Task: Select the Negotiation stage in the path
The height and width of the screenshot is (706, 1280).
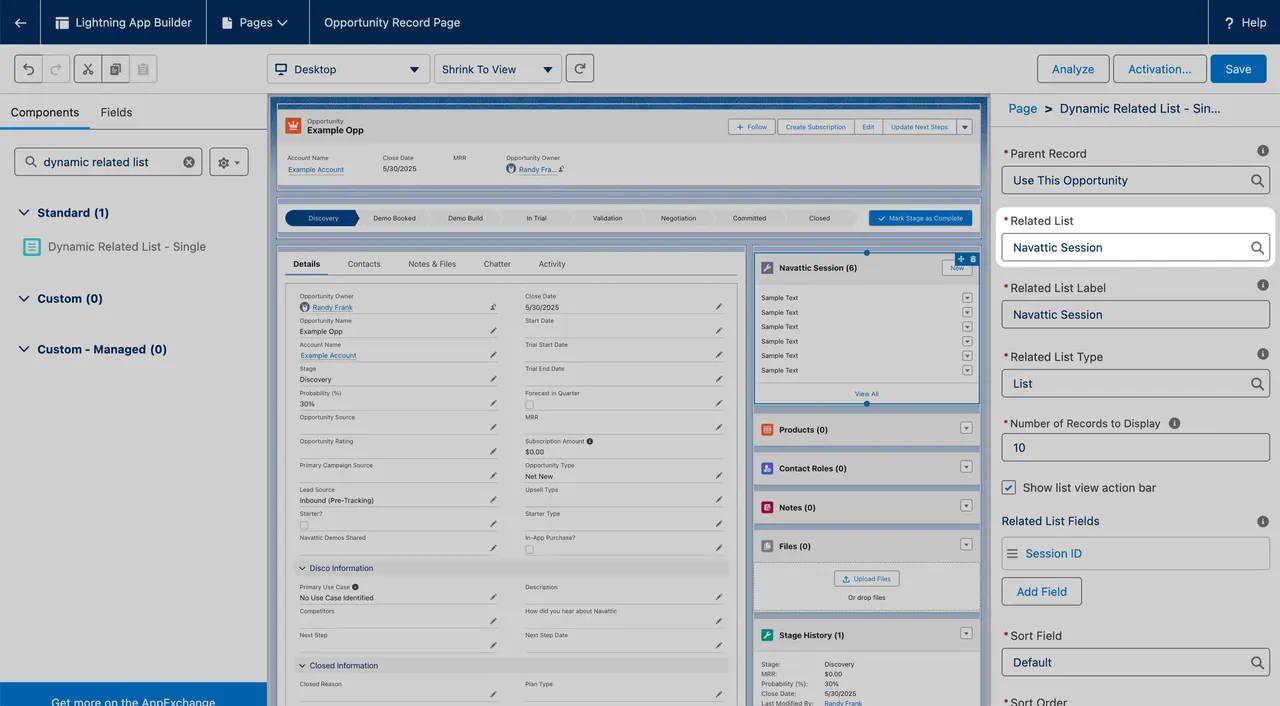Action: (678, 218)
